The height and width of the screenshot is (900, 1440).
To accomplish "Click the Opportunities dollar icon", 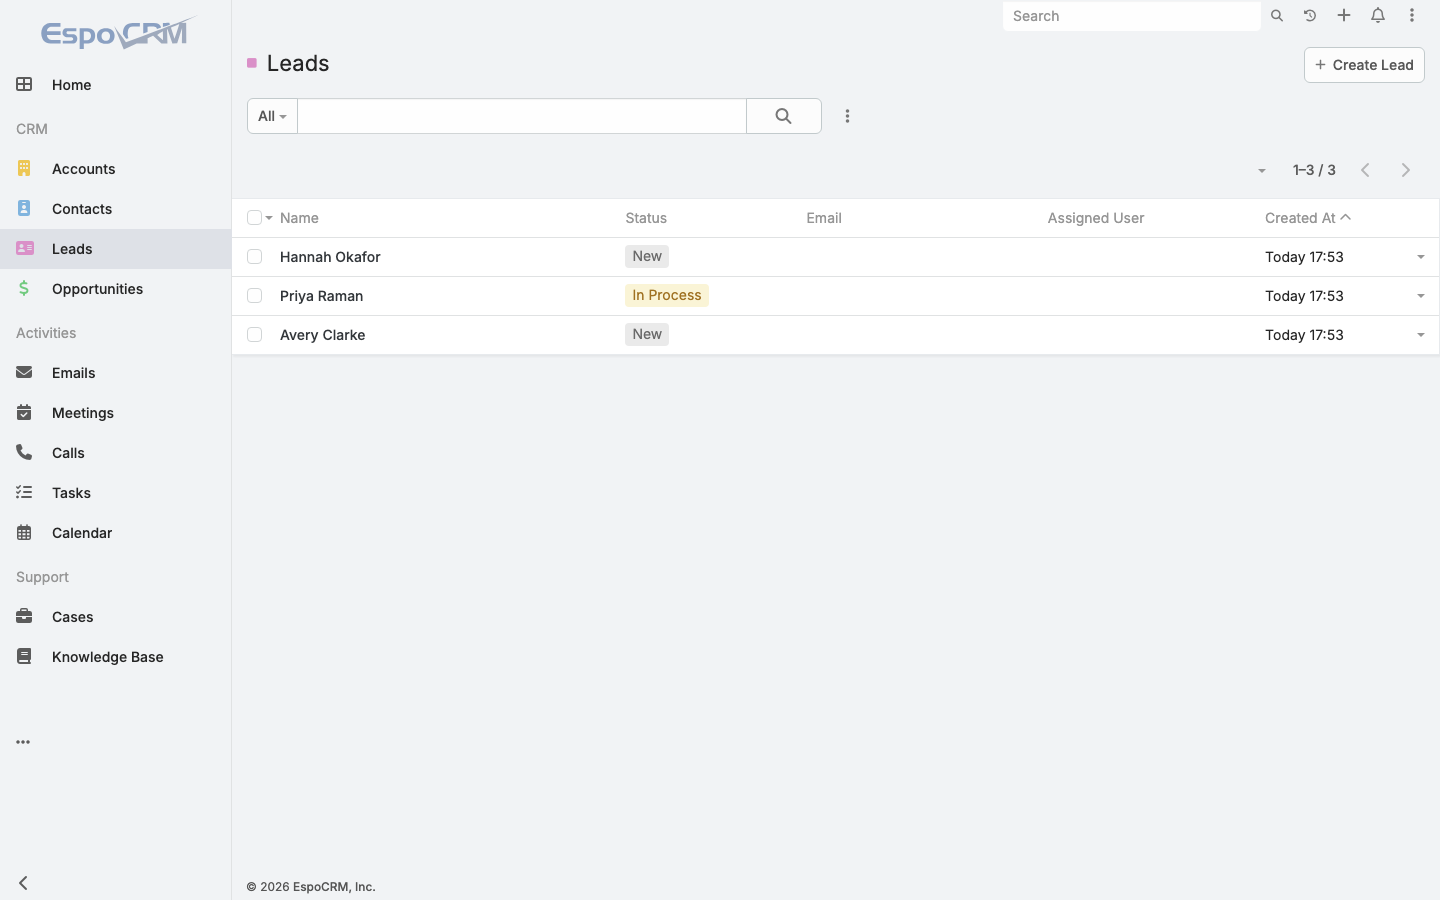I will pos(24,289).
